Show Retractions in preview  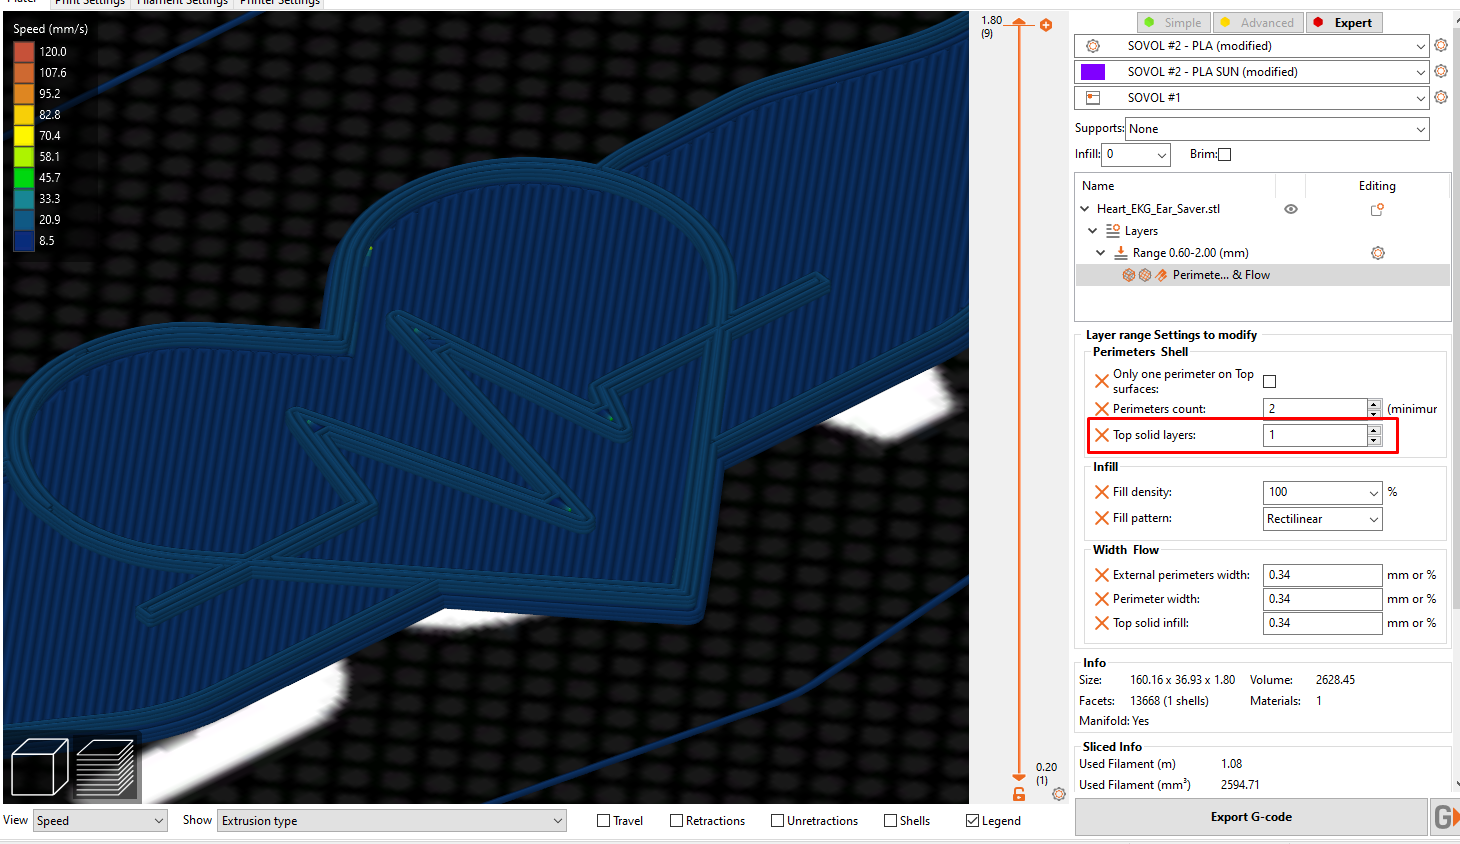[x=676, y=821]
